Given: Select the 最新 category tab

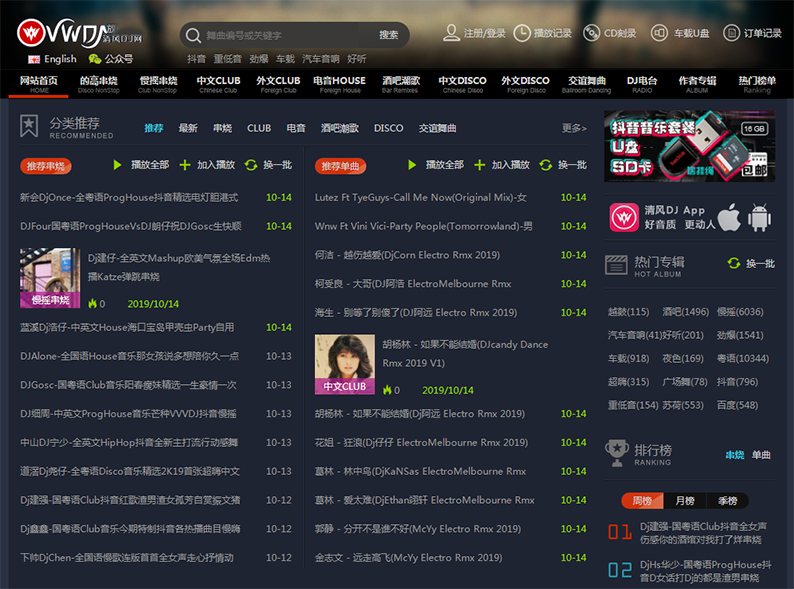Looking at the screenshot, I should point(188,128).
